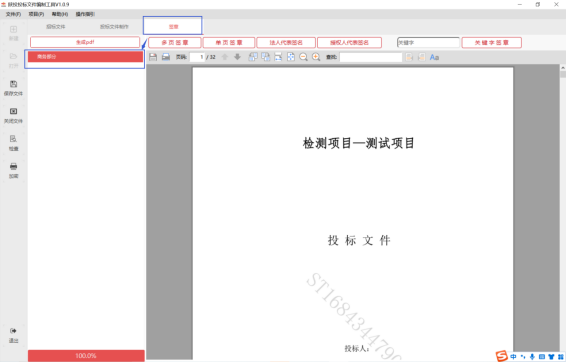
Task: Zoom out the PDF with minus magnifier
Action: (303, 57)
